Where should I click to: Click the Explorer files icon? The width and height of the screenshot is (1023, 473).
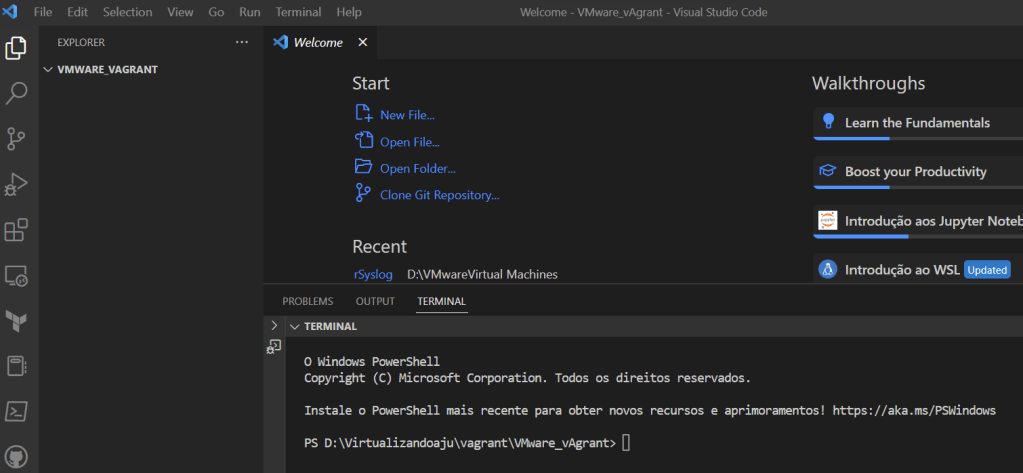tap(17, 48)
